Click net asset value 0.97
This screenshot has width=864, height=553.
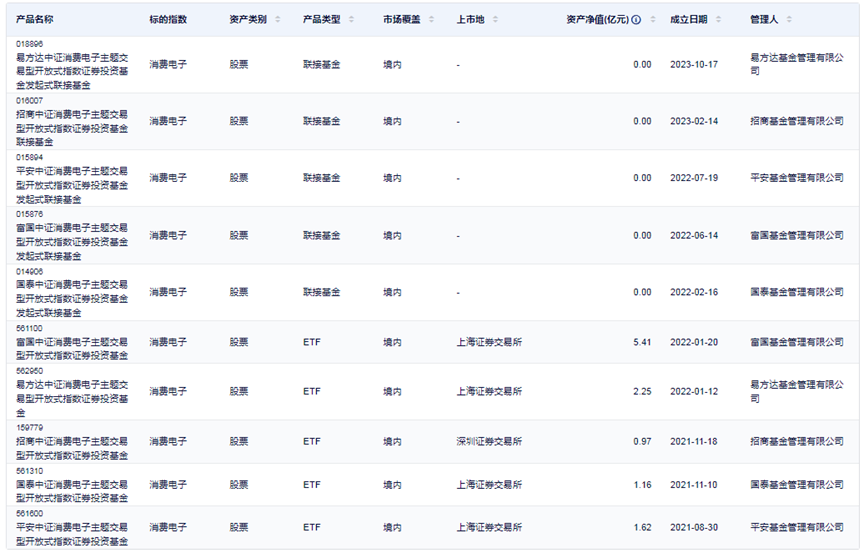coord(642,442)
